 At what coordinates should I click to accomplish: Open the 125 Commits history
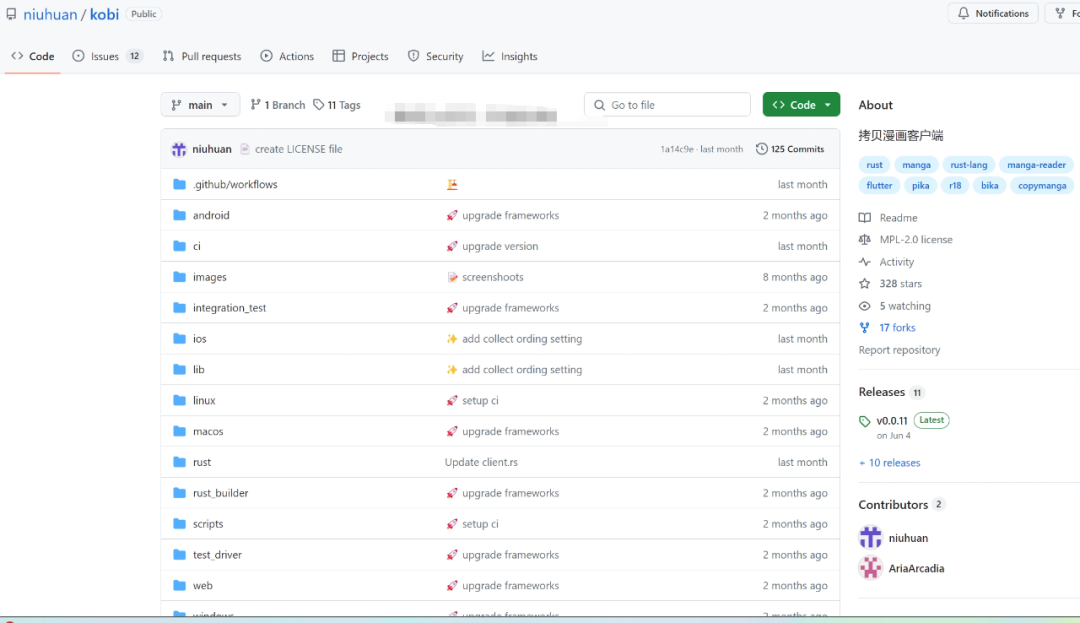[x=790, y=149]
